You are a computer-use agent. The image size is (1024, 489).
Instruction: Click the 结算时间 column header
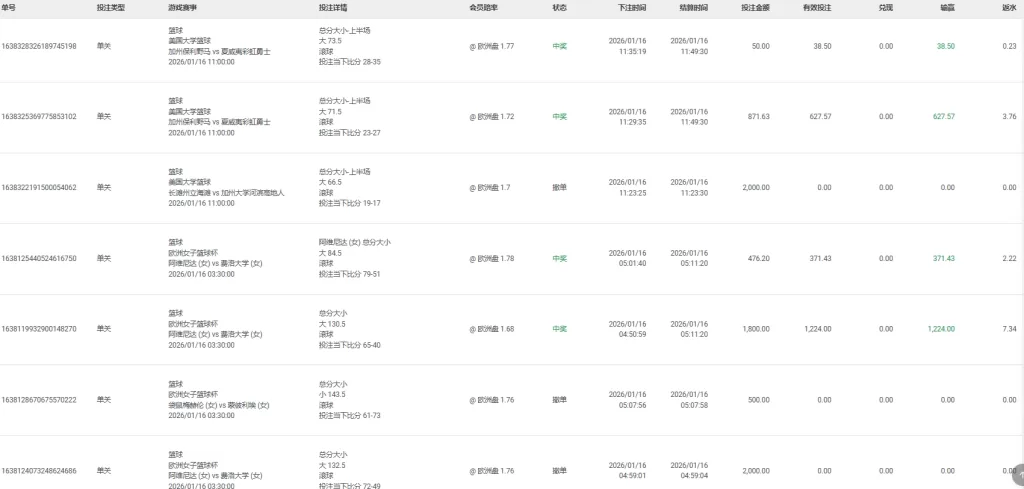tap(693, 7)
